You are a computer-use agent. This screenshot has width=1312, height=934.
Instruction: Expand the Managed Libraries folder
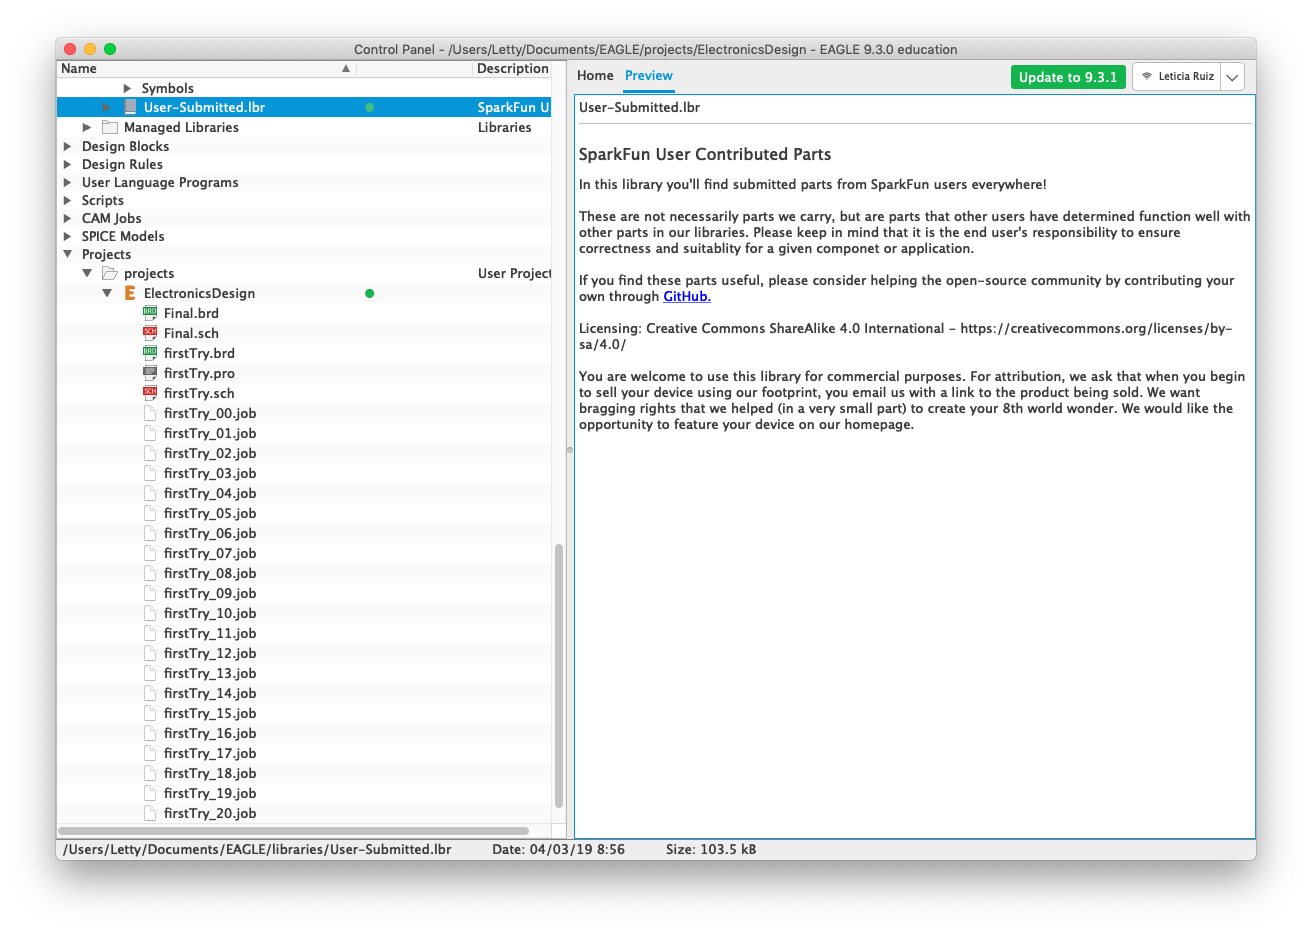pos(87,127)
